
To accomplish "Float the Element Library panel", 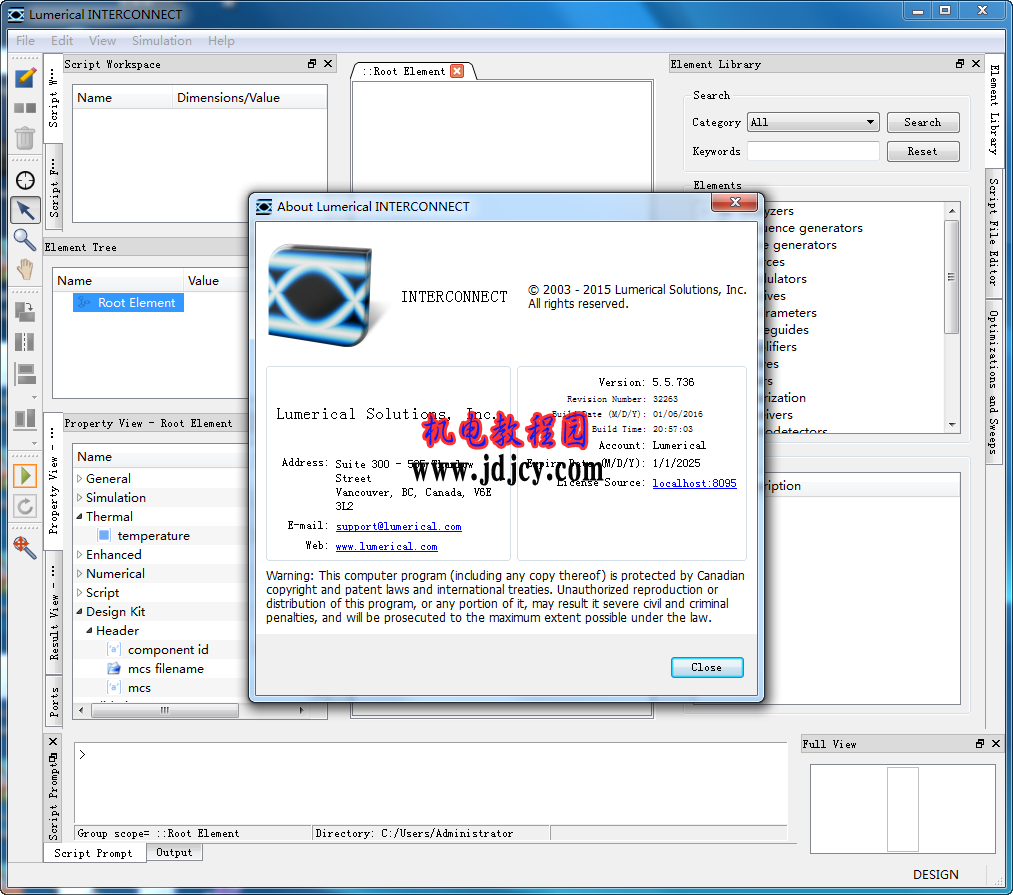I will (x=960, y=63).
